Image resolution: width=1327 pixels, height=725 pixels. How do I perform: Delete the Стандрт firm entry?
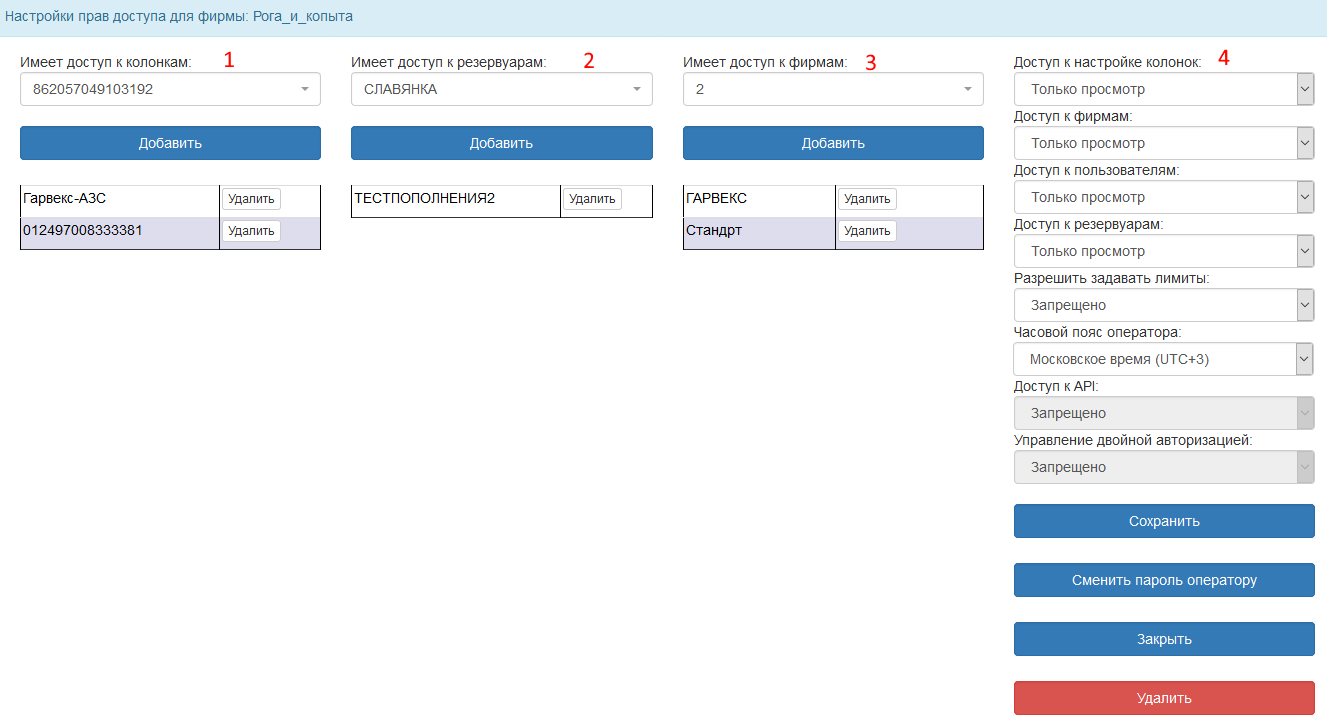pyautogui.click(x=867, y=231)
